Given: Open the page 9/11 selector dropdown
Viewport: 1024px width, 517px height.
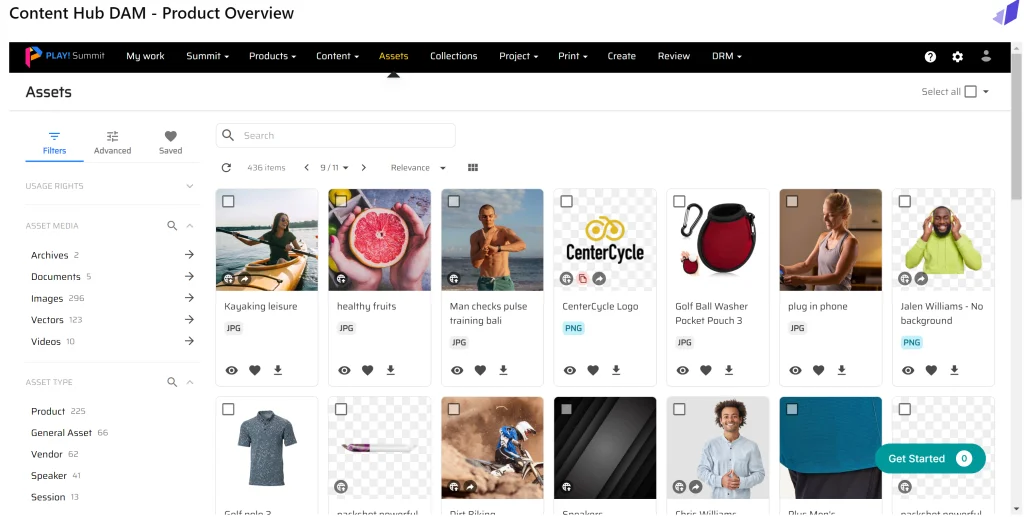Looking at the screenshot, I should tap(335, 168).
